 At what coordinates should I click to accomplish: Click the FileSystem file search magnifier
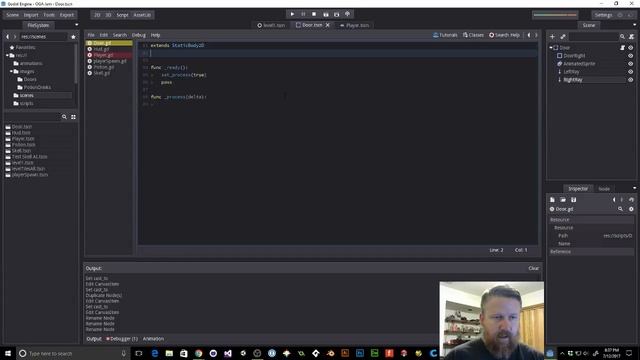(x=64, y=117)
